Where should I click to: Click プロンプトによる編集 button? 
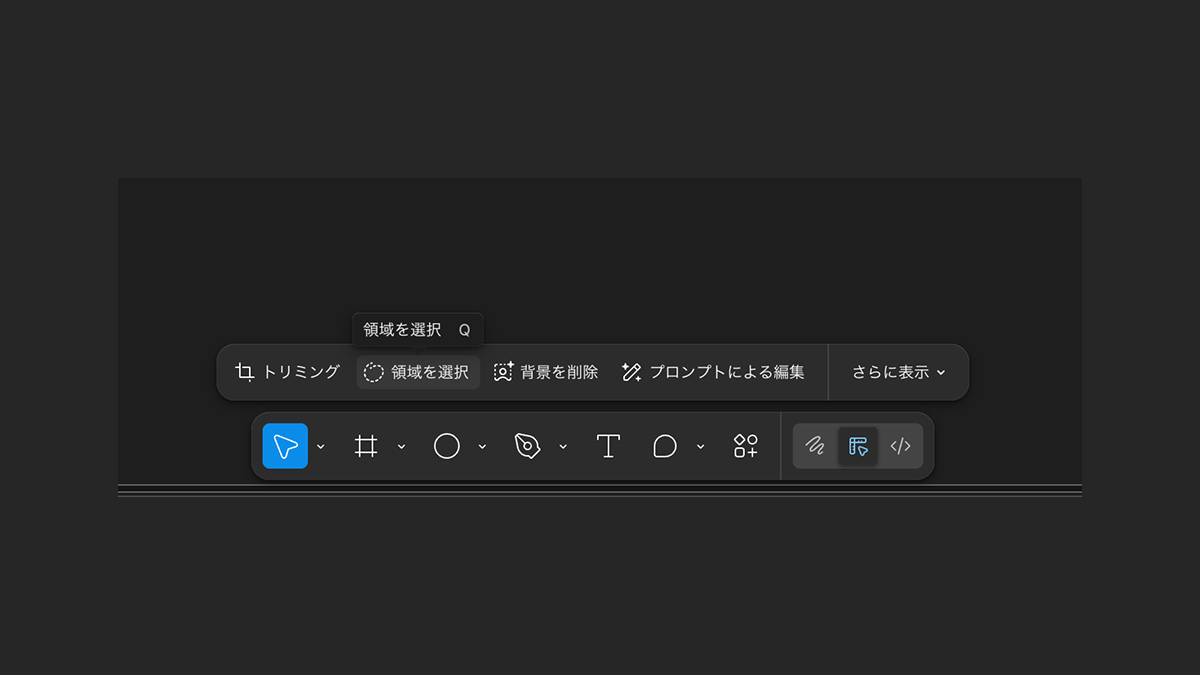[713, 372]
